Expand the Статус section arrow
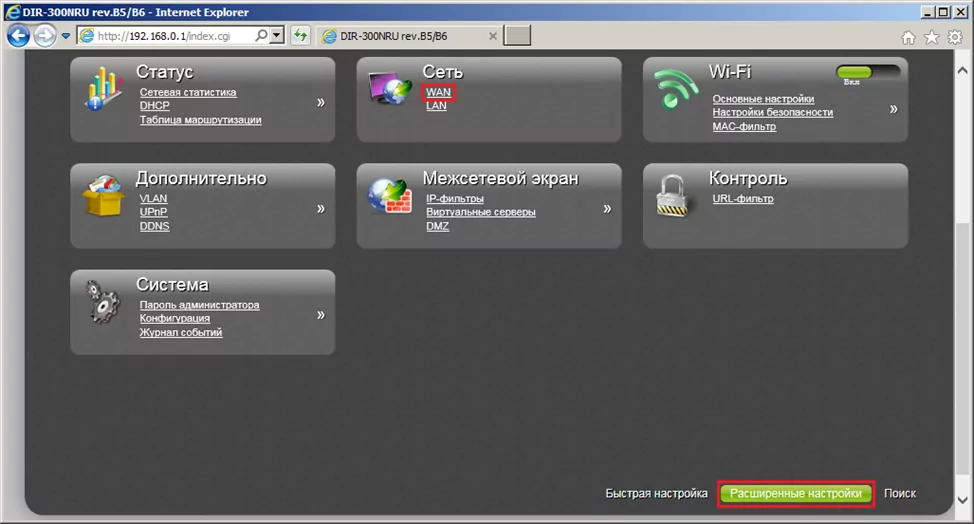The width and height of the screenshot is (974, 524). pyautogui.click(x=321, y=102)
